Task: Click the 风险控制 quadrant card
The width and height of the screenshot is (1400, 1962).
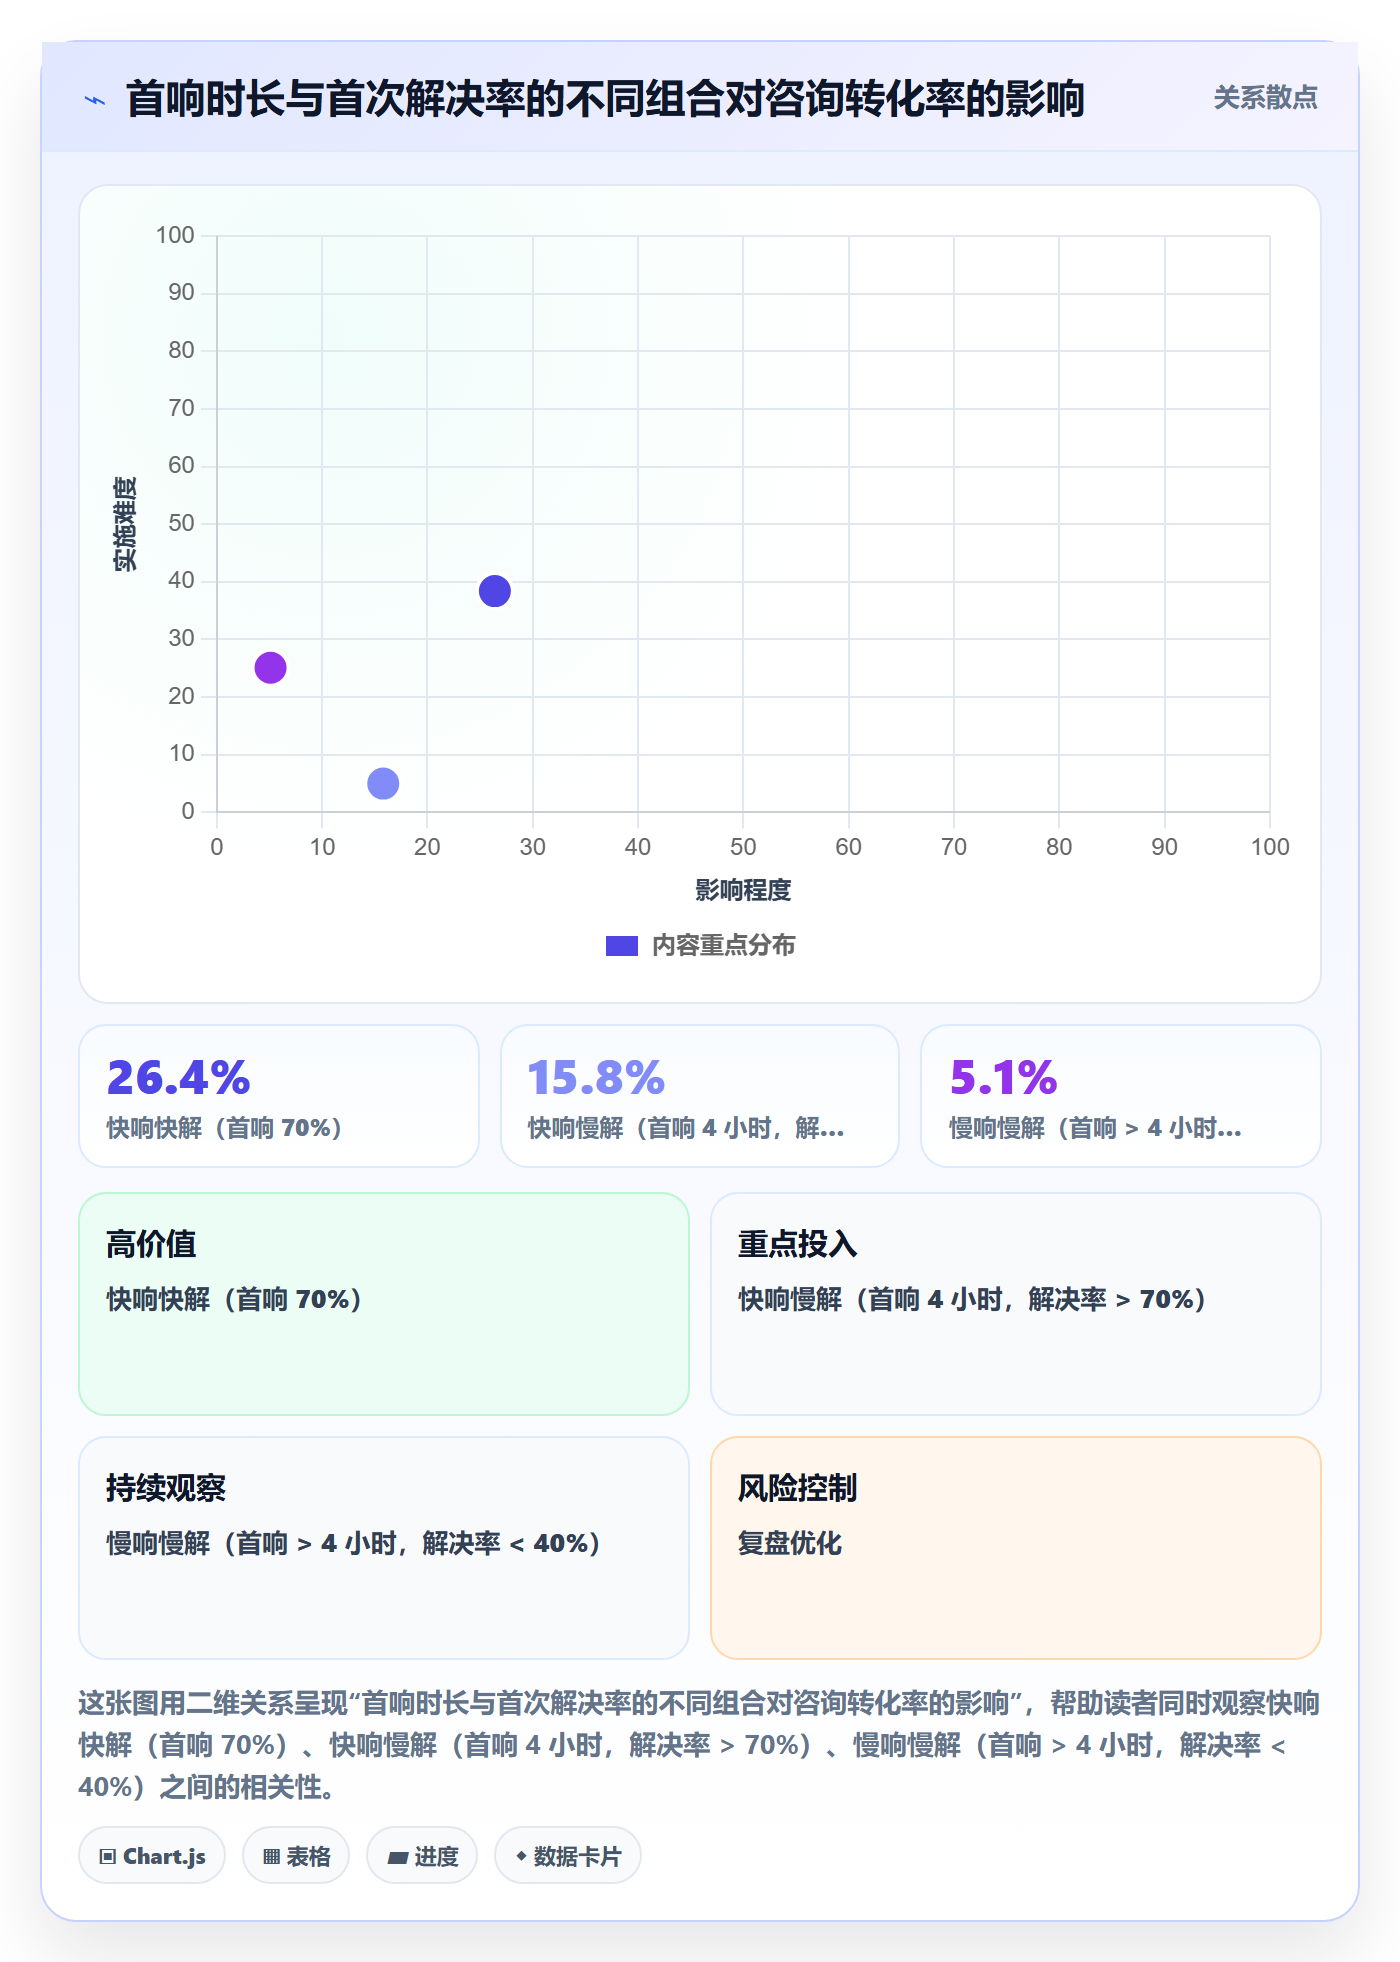Action: (1016, 1548)
